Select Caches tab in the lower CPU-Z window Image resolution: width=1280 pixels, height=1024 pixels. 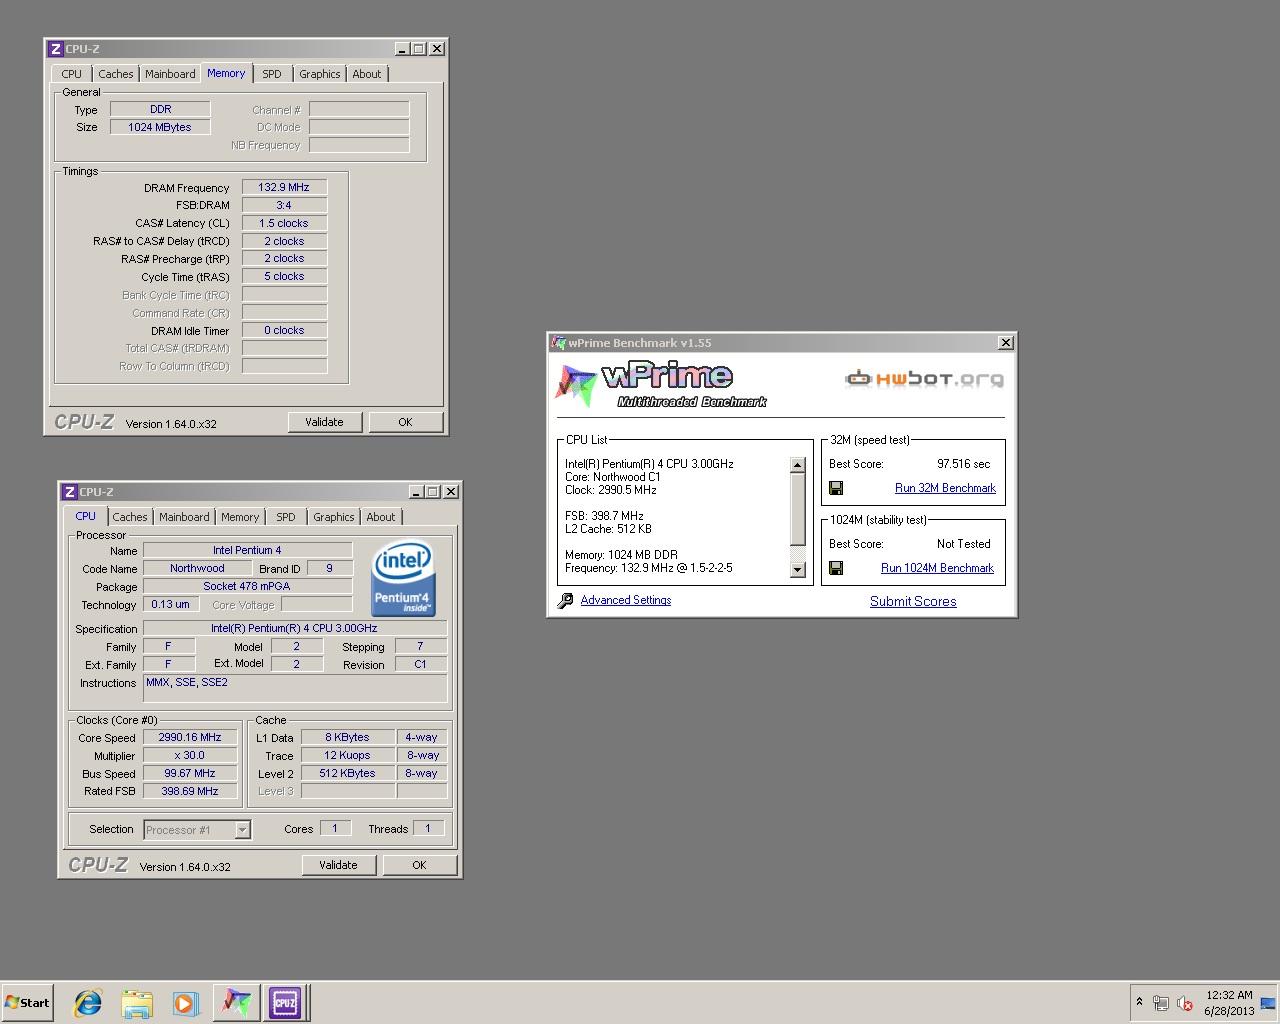point(130,517)
